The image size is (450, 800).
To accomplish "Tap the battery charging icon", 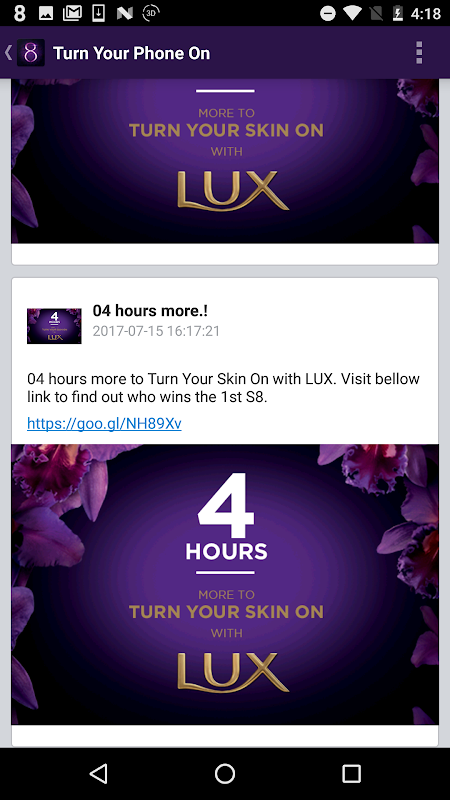I will pyautogui.click(x=397, y=13).
